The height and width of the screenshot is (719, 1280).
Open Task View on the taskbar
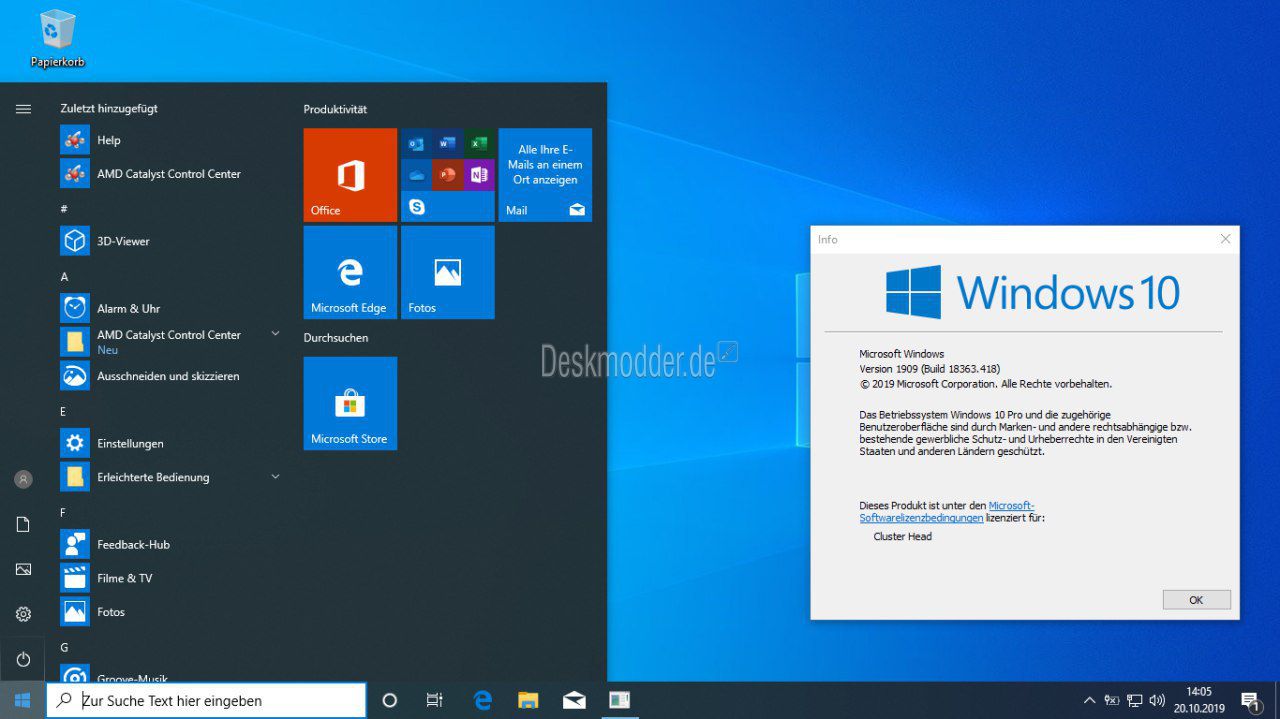point(435,700)
